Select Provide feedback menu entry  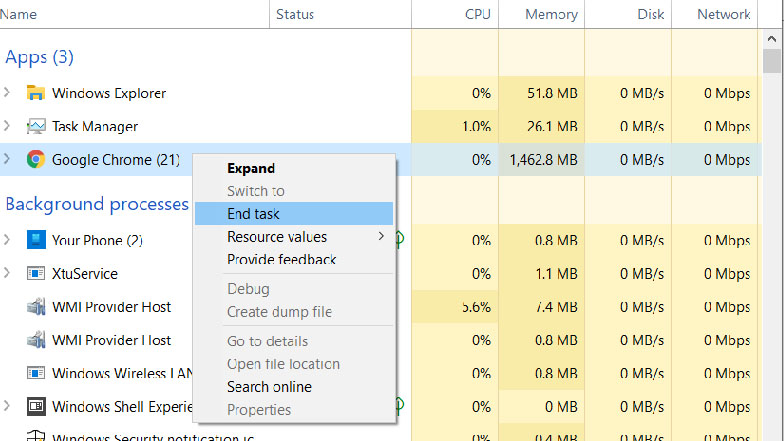pos(294,259)
